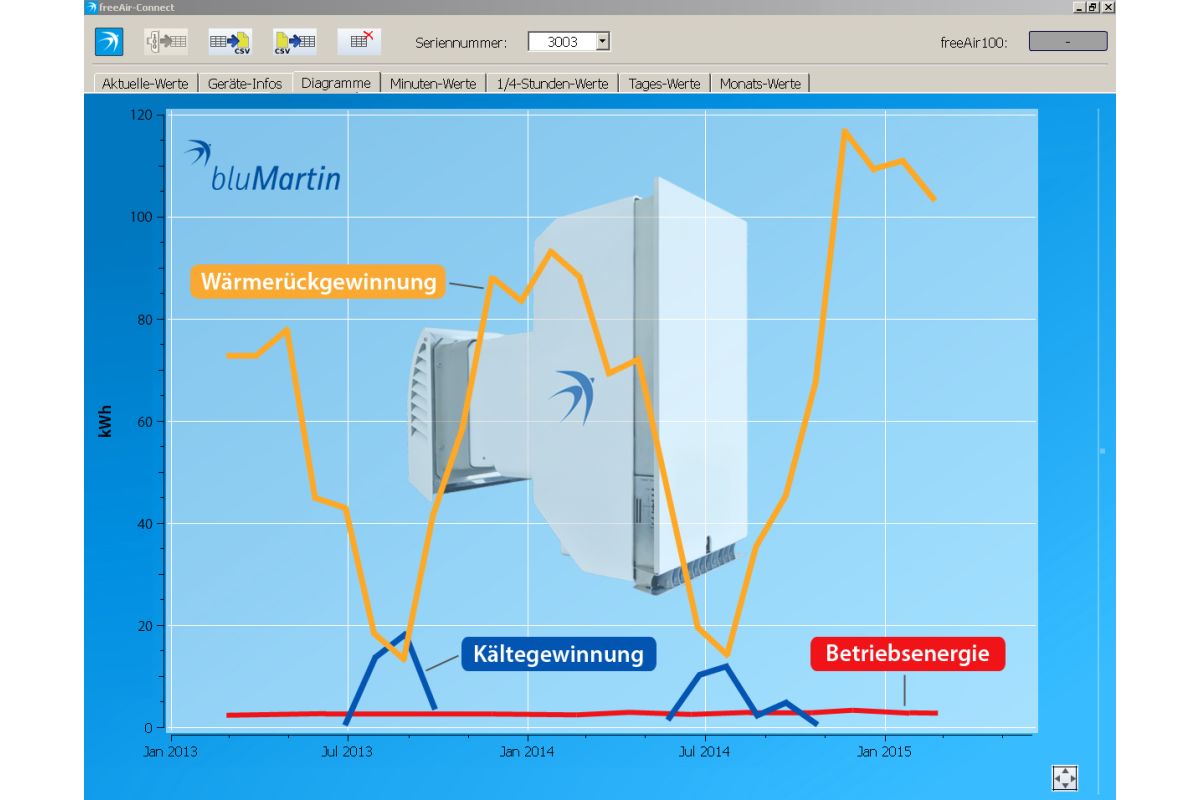
Task: Restore the window using title bar button
Action: pyautogui.click(x=1092, y=7)
